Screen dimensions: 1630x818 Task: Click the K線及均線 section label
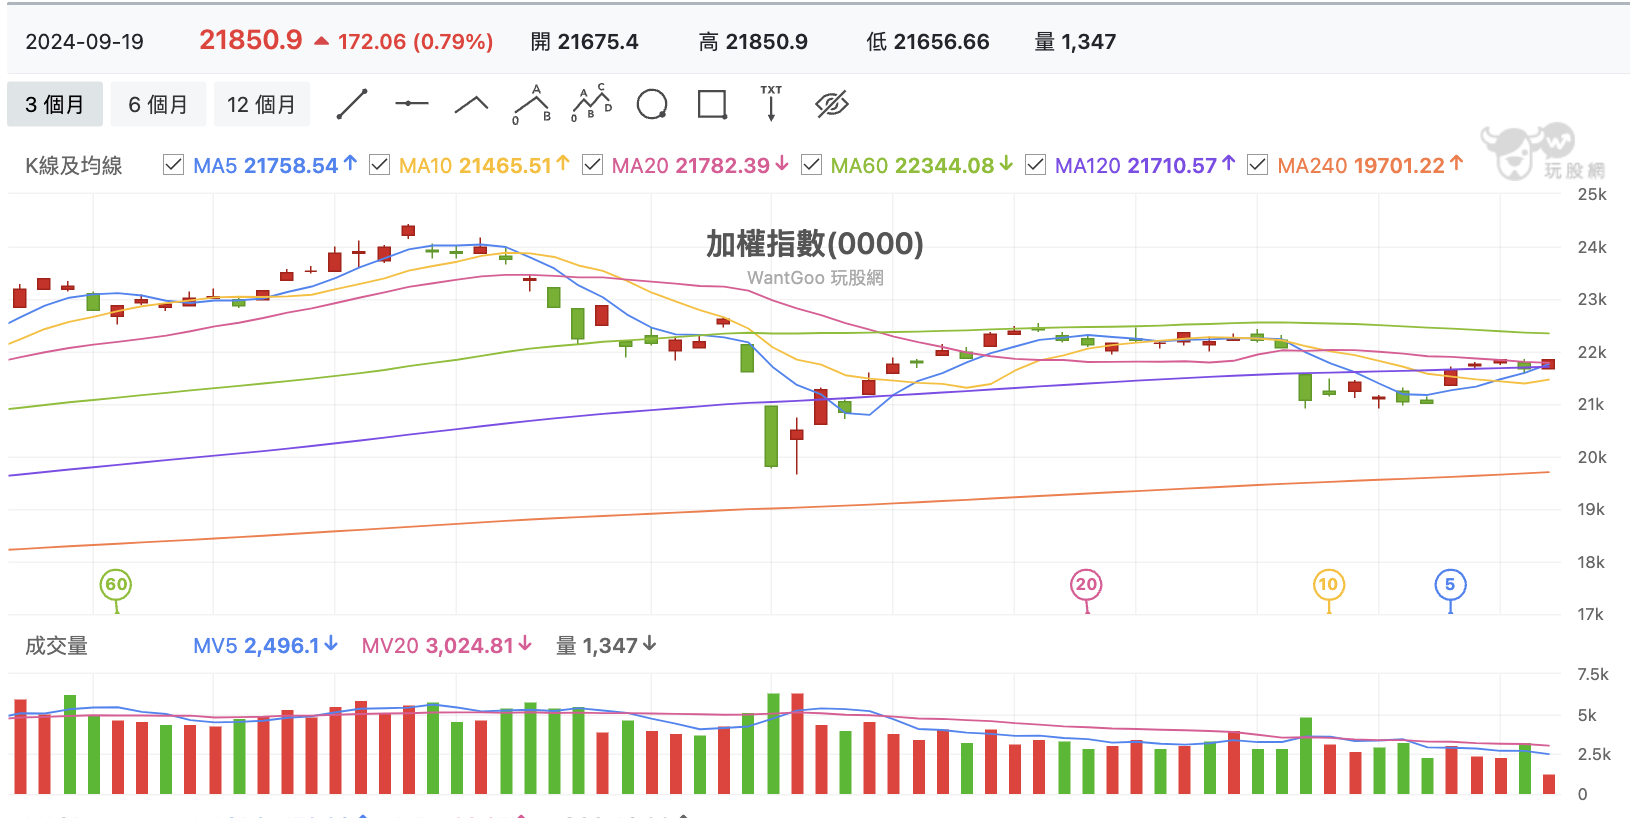(x=74, y=166)
